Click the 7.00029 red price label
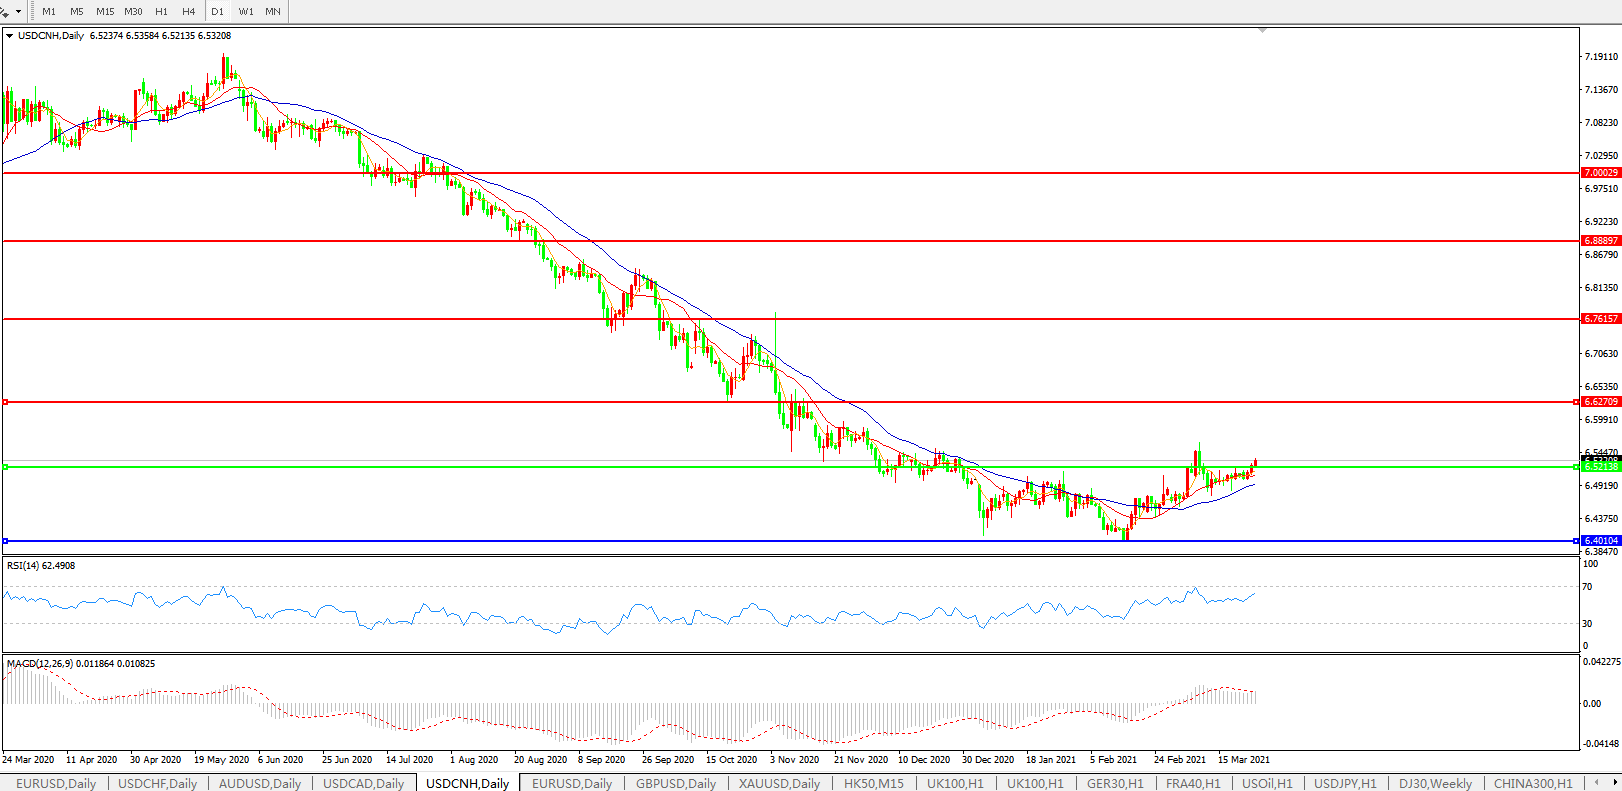Viewport: 1622px width, 791px height. 1600,173
